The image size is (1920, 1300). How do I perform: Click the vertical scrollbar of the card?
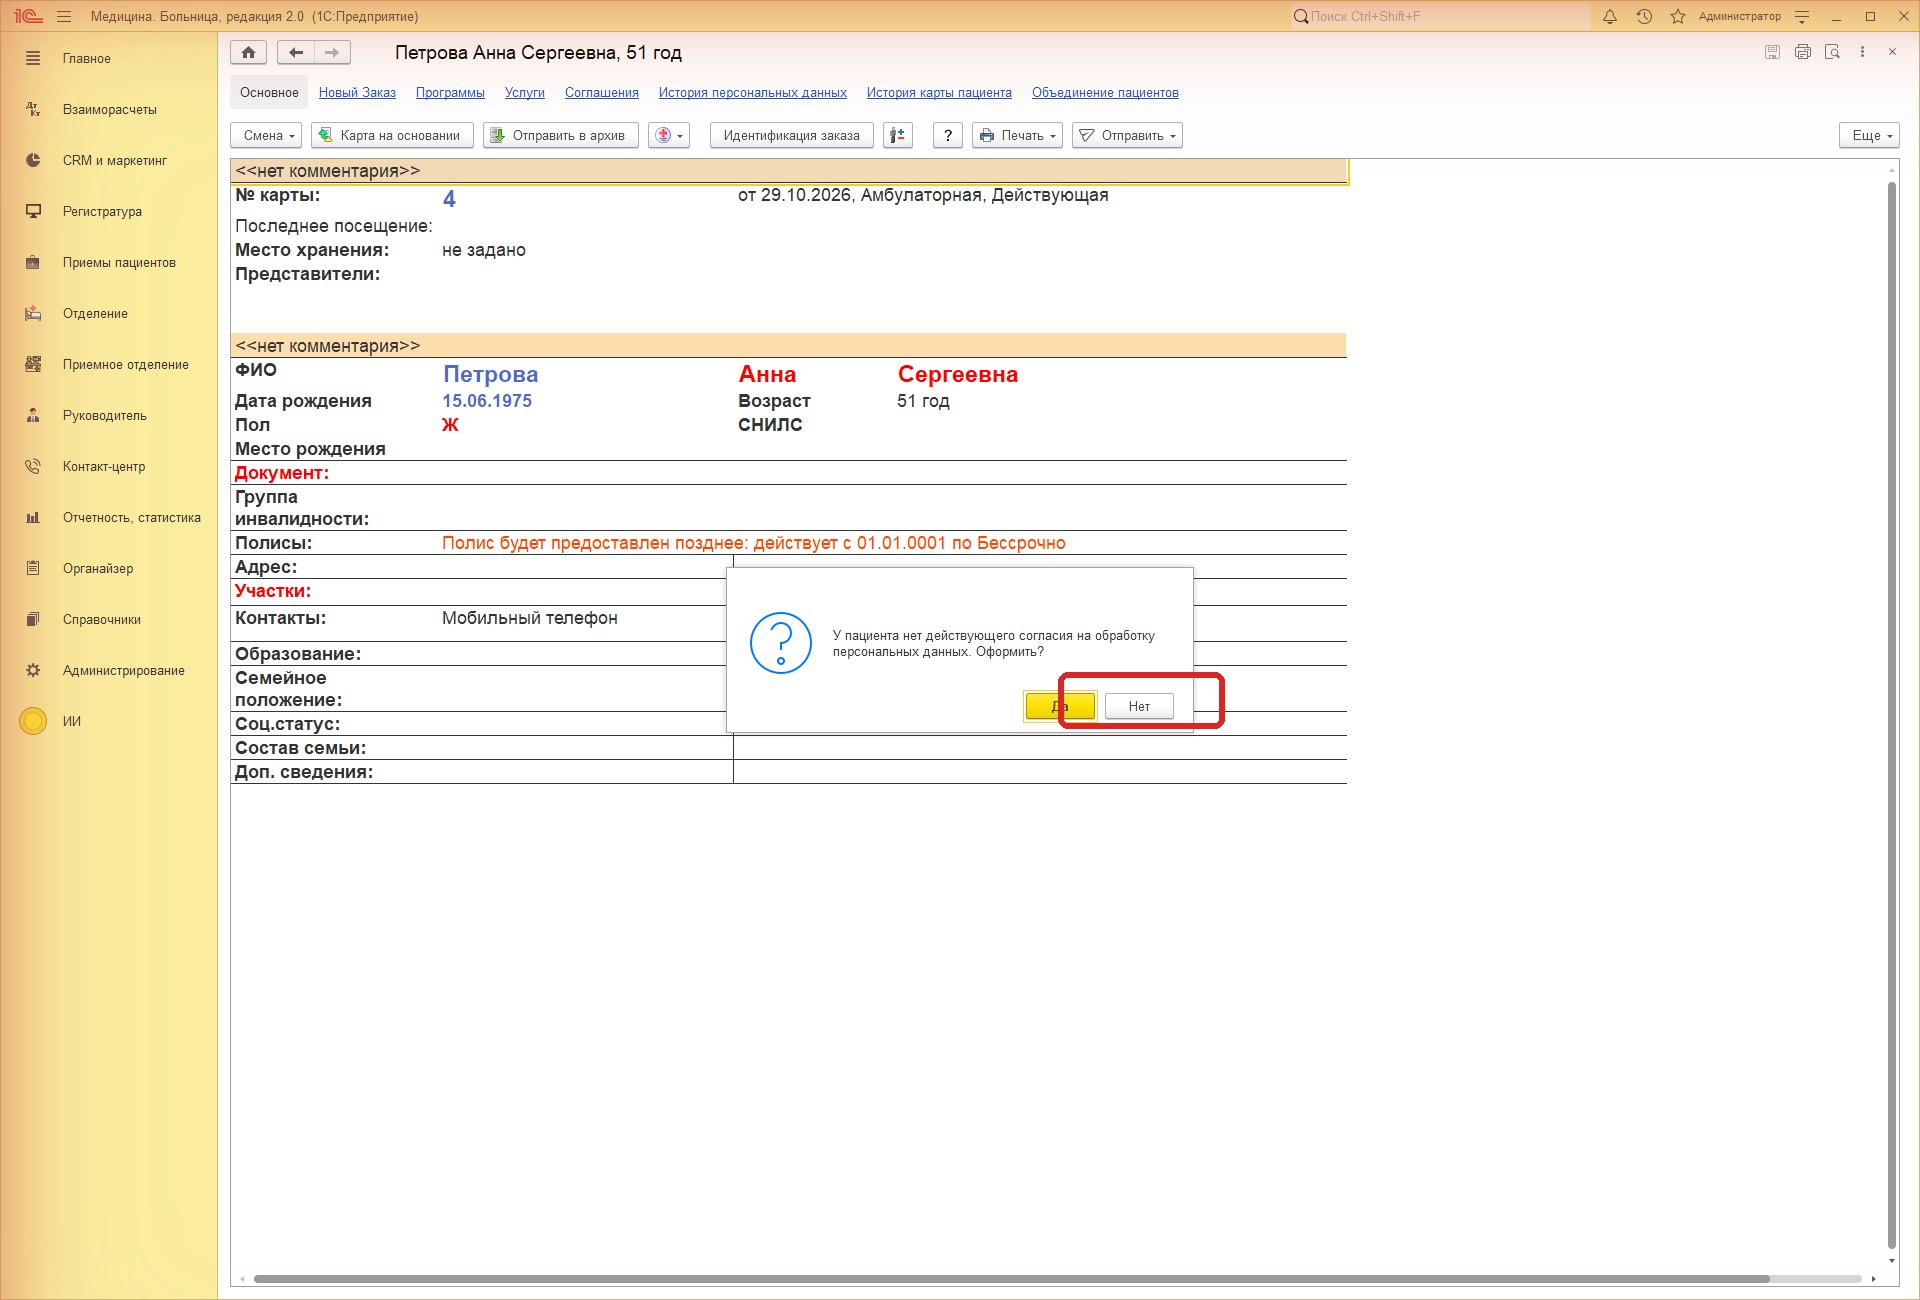pos(1892,715)
